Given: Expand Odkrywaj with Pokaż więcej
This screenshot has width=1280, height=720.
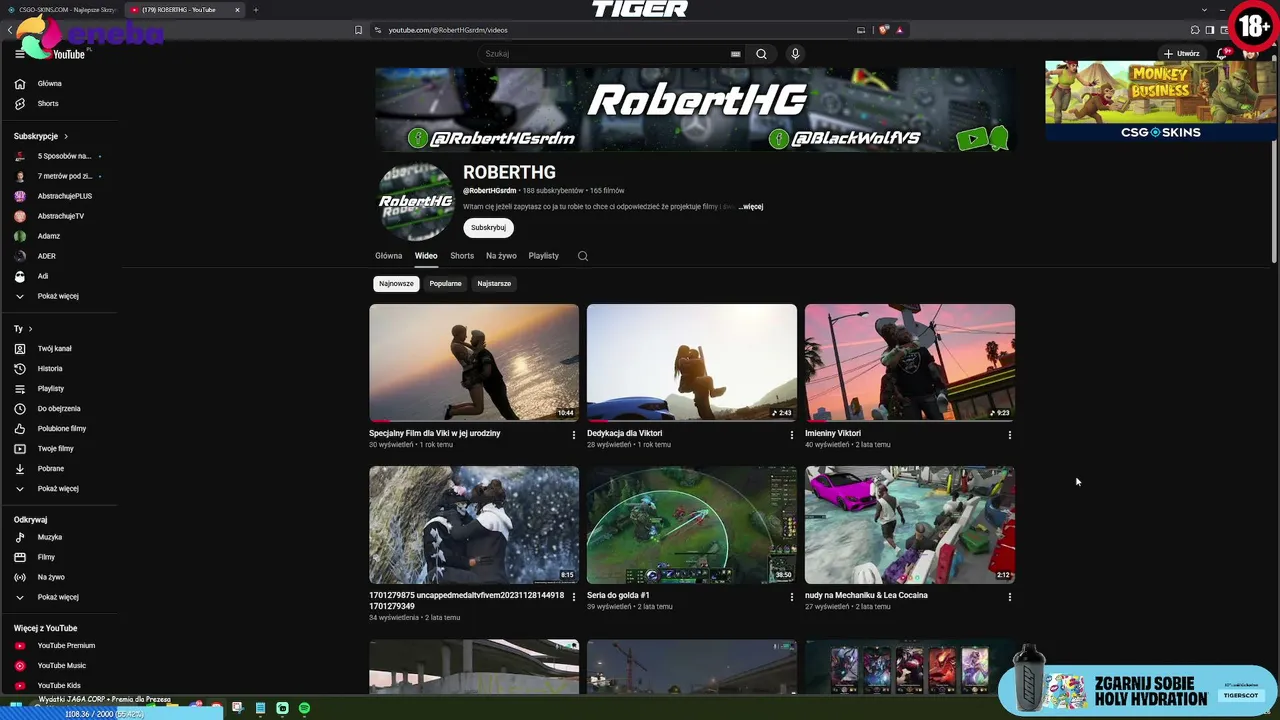Looking at the screenshot, I should pyautogui.click(x=59, y=597).
